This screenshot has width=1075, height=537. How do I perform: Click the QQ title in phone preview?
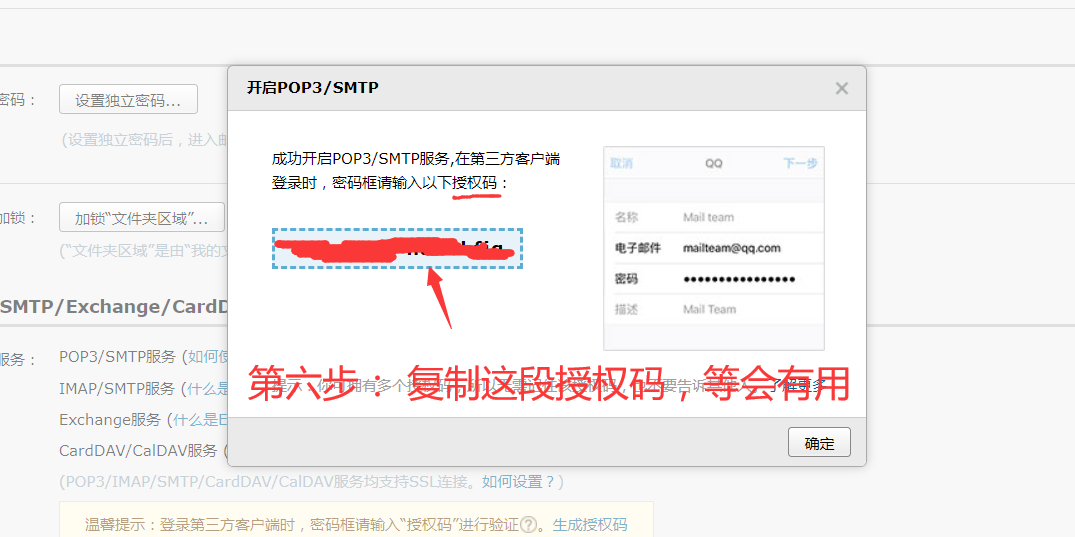pos(714,164)
